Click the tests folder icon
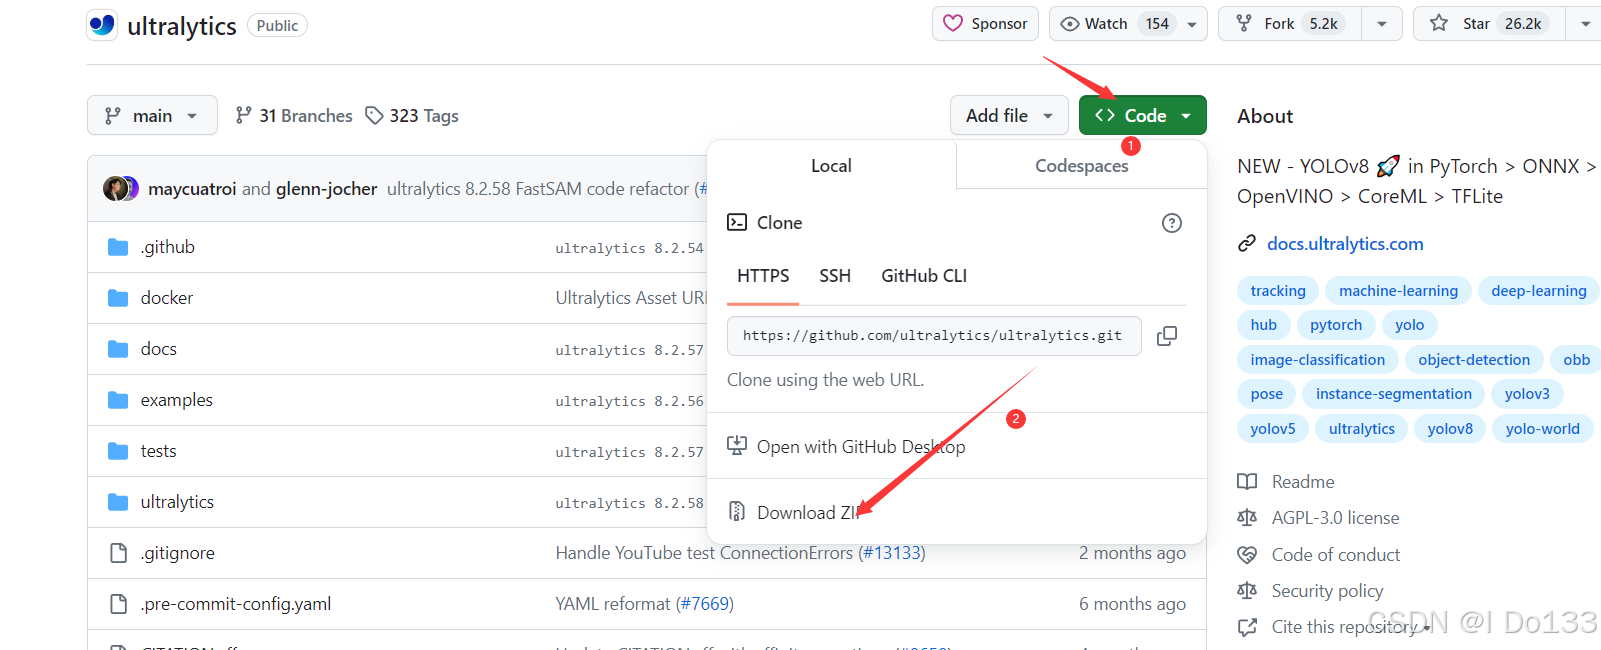1601x650 pixels. click(x=118, y=451)
